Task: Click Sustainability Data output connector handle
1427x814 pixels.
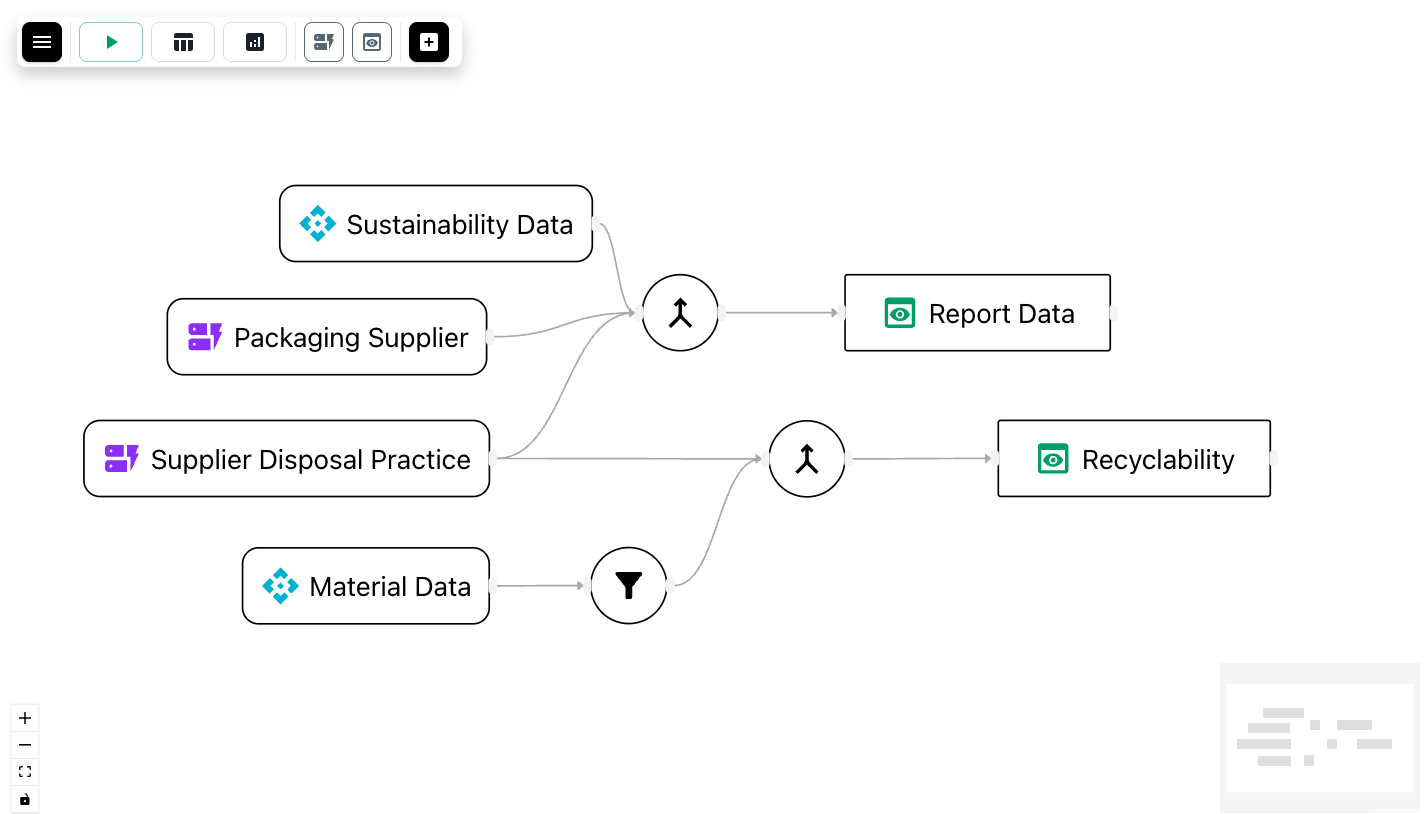Action: pos(595,224)
